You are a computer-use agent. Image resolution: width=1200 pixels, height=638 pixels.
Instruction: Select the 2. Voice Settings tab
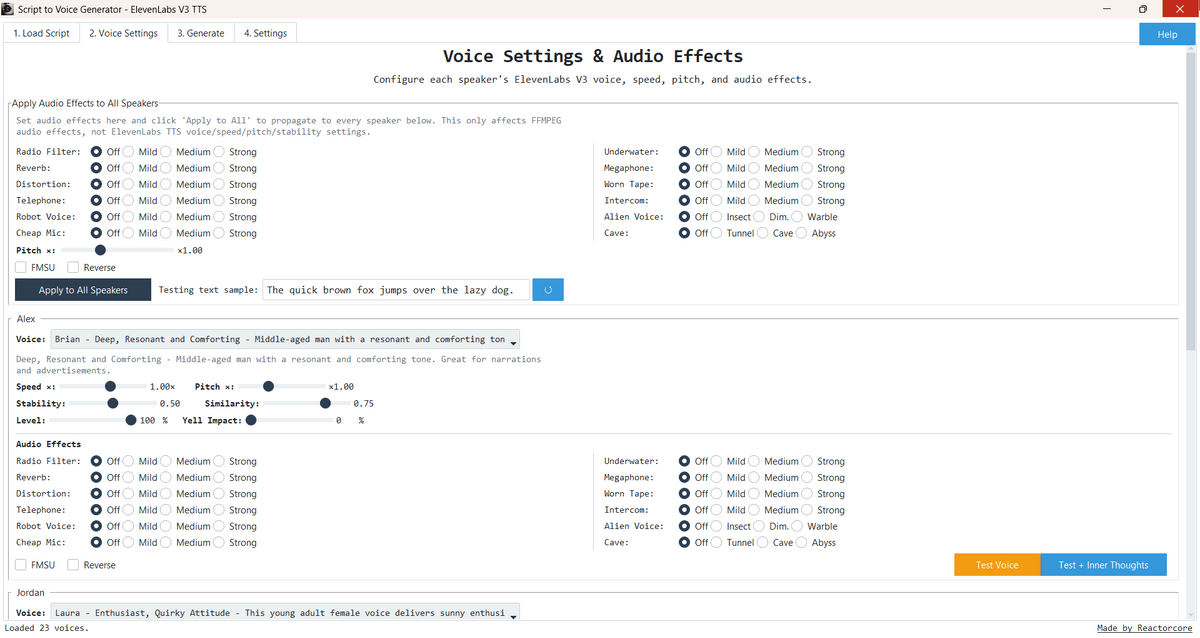(123, 33)
